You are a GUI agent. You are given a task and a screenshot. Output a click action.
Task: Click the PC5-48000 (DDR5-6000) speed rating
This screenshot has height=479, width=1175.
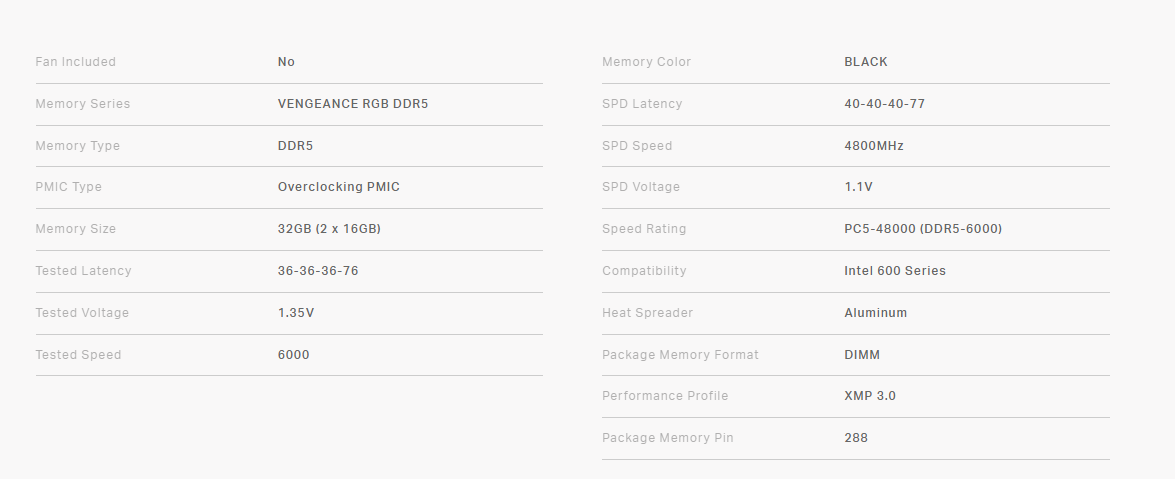coord(923,229)
